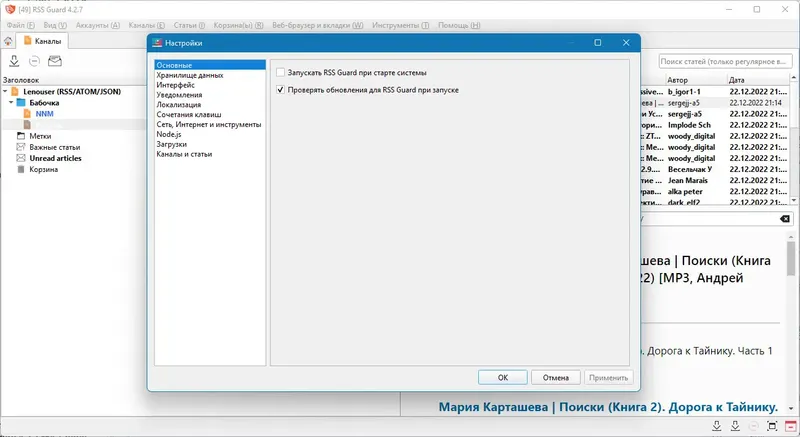Select Node.js settings category
800x437 pixels.
210,134
